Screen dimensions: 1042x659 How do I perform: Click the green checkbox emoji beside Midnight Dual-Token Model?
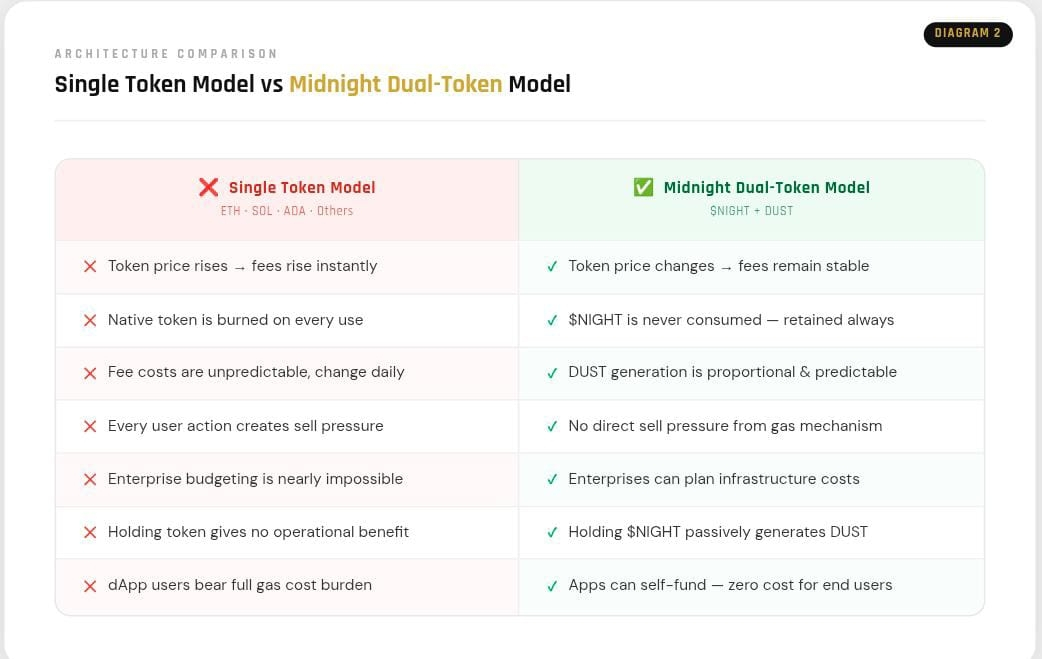[643, 187]
